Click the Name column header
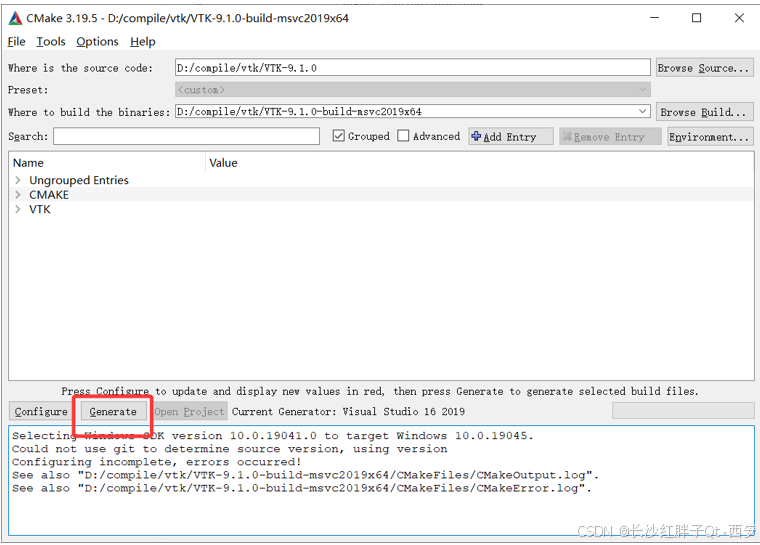 107,163
